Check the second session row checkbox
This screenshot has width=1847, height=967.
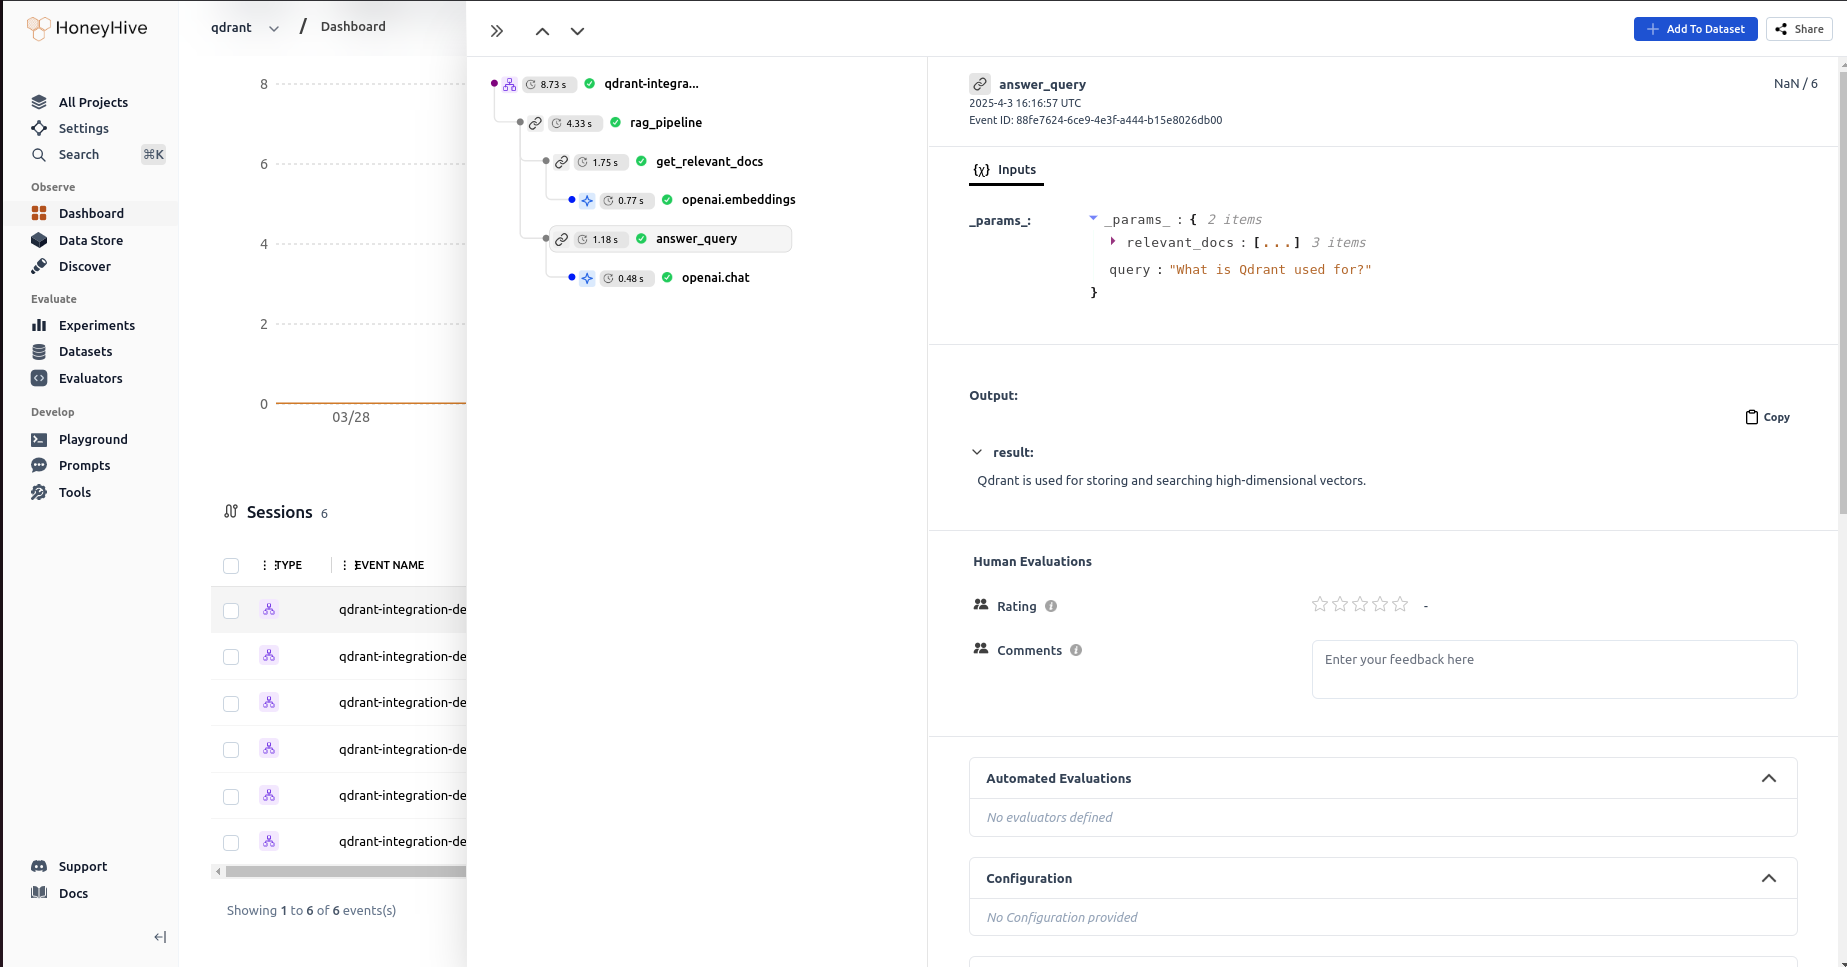point(231,657)
